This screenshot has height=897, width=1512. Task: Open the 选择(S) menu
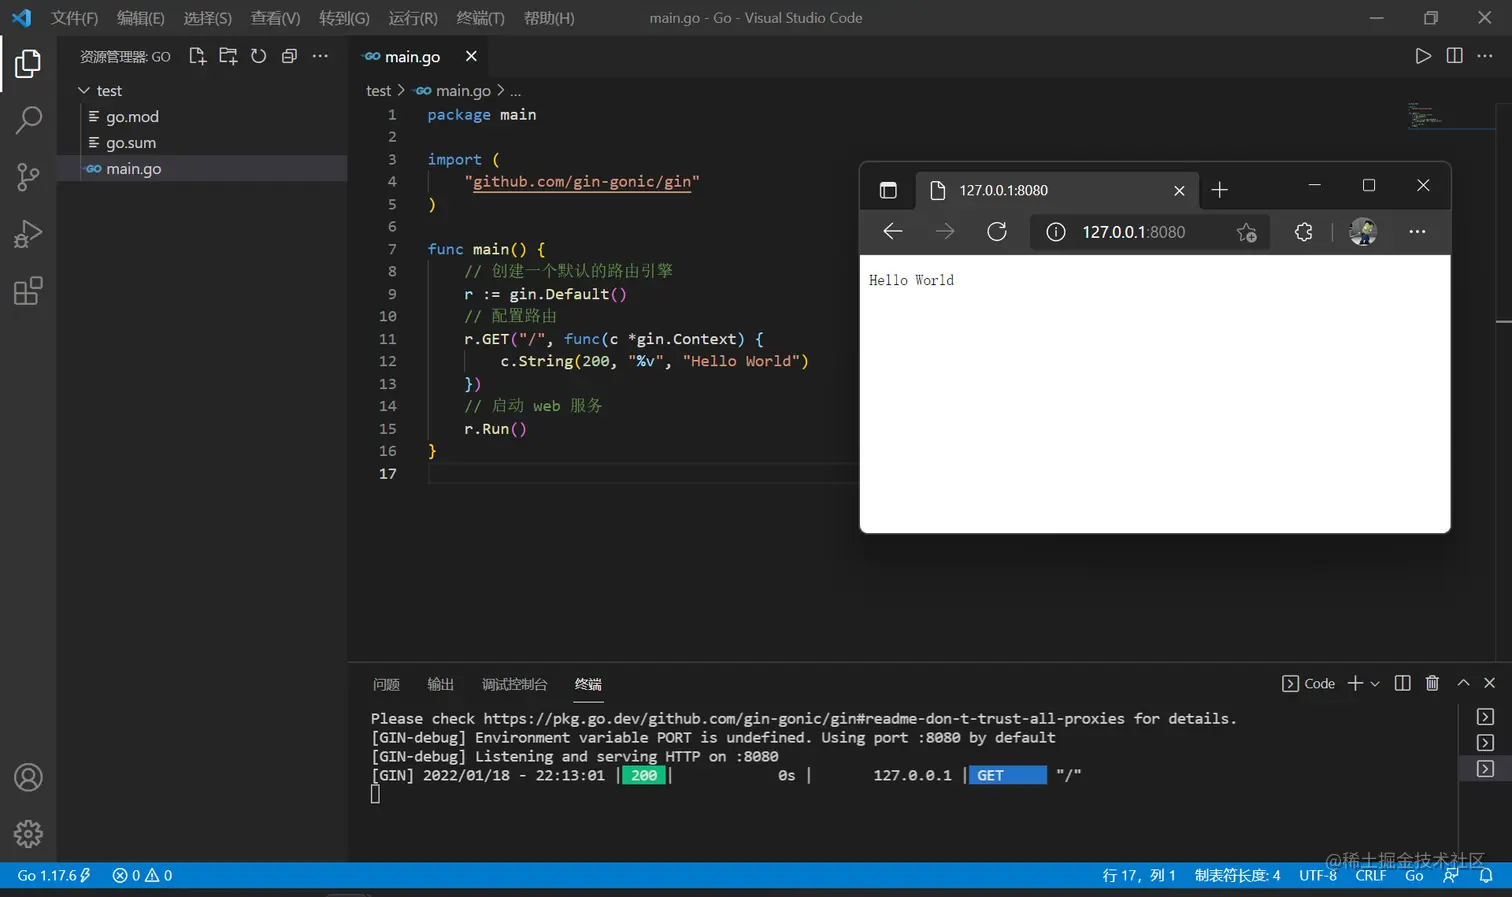(208, 18)
